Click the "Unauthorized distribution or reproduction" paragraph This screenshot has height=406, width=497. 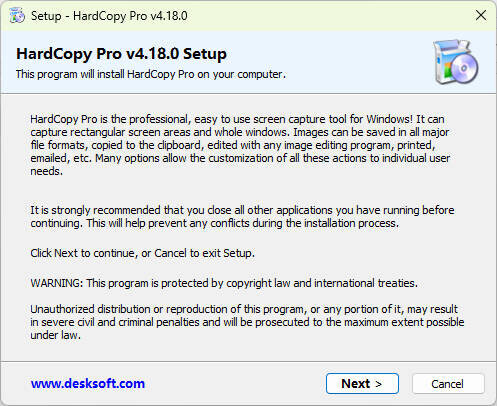pyautogui.click(x=247, y=322)
